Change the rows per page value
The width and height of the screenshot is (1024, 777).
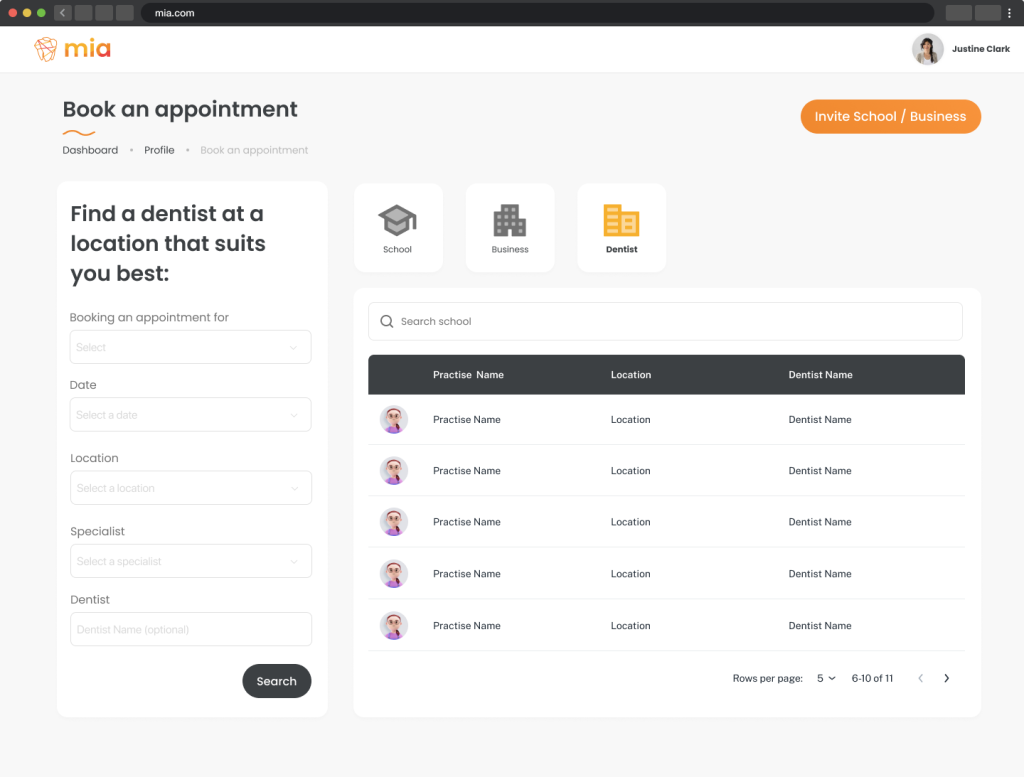826,679
